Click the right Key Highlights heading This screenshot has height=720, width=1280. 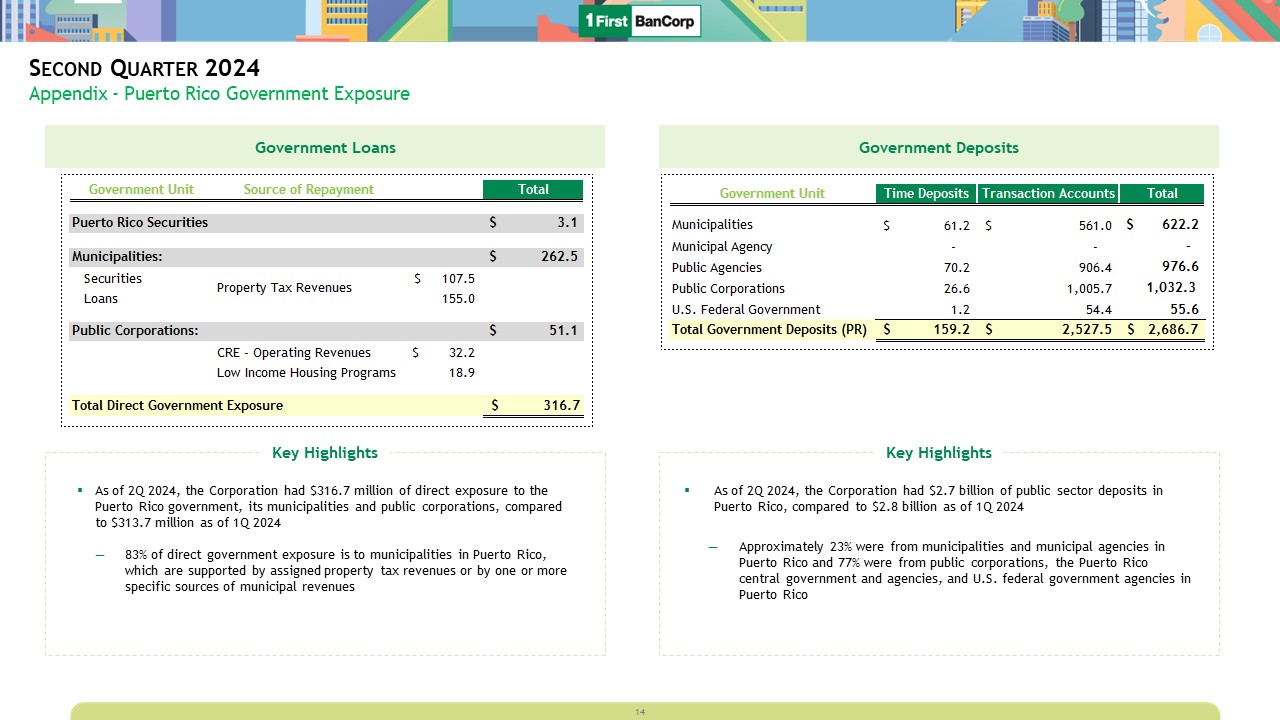coord(938,453)
